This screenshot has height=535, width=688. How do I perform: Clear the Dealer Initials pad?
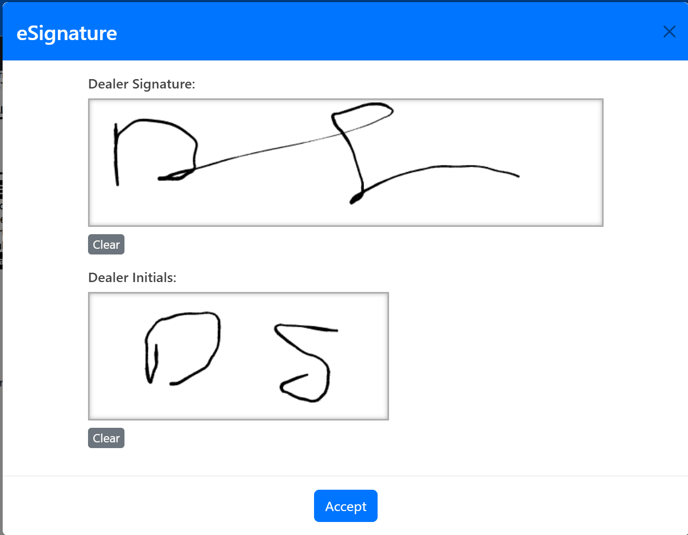(106, 438)
